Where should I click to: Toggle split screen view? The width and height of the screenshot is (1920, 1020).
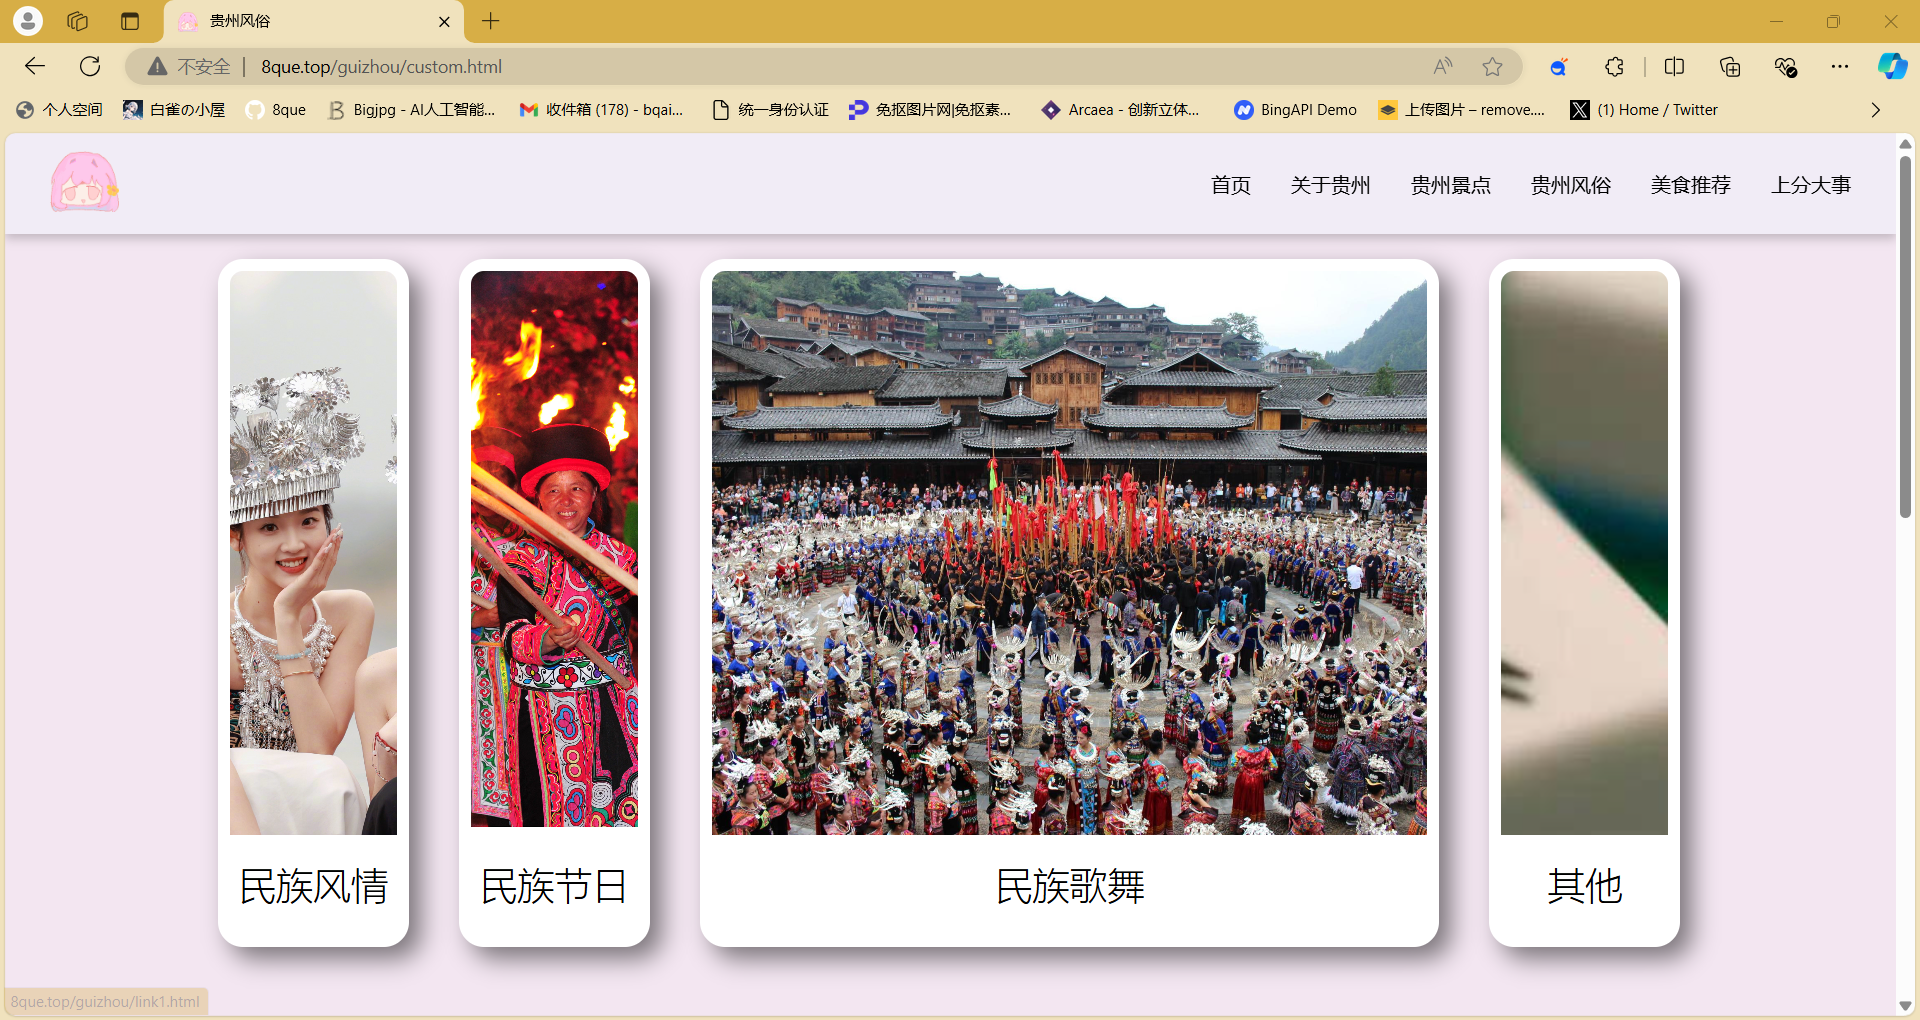1675,66
